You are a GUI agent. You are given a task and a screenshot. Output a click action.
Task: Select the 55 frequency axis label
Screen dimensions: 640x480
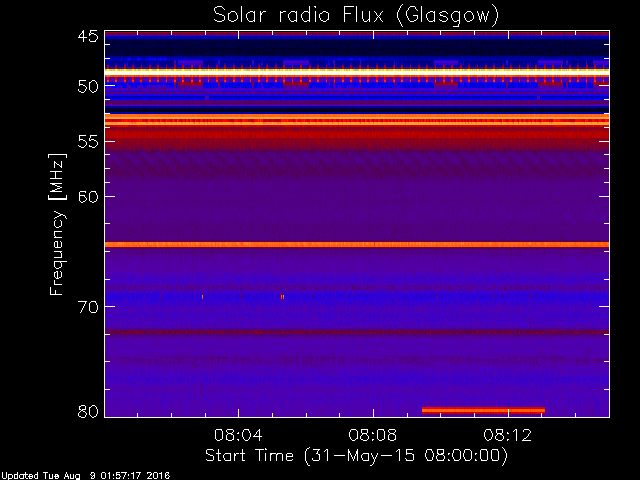88,142
